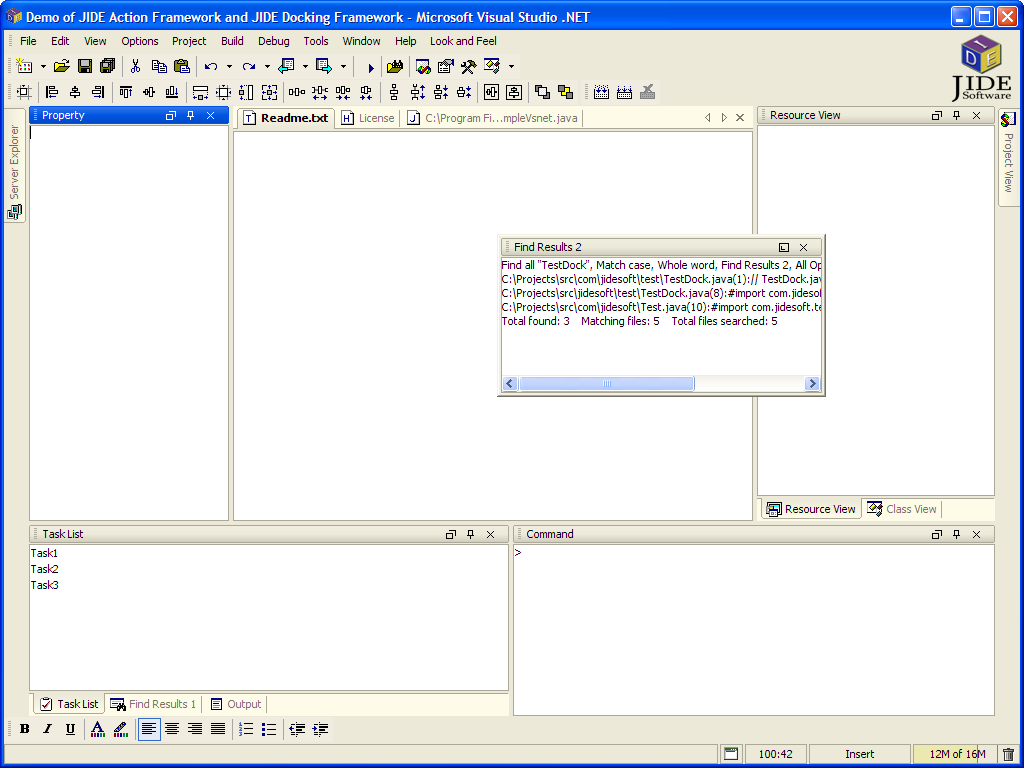Open the Navigate Backward dropdown arrow
Image resolution: width=1024 pixels, height=768 pixels.
pyautogui.click(x=305, y=67)
